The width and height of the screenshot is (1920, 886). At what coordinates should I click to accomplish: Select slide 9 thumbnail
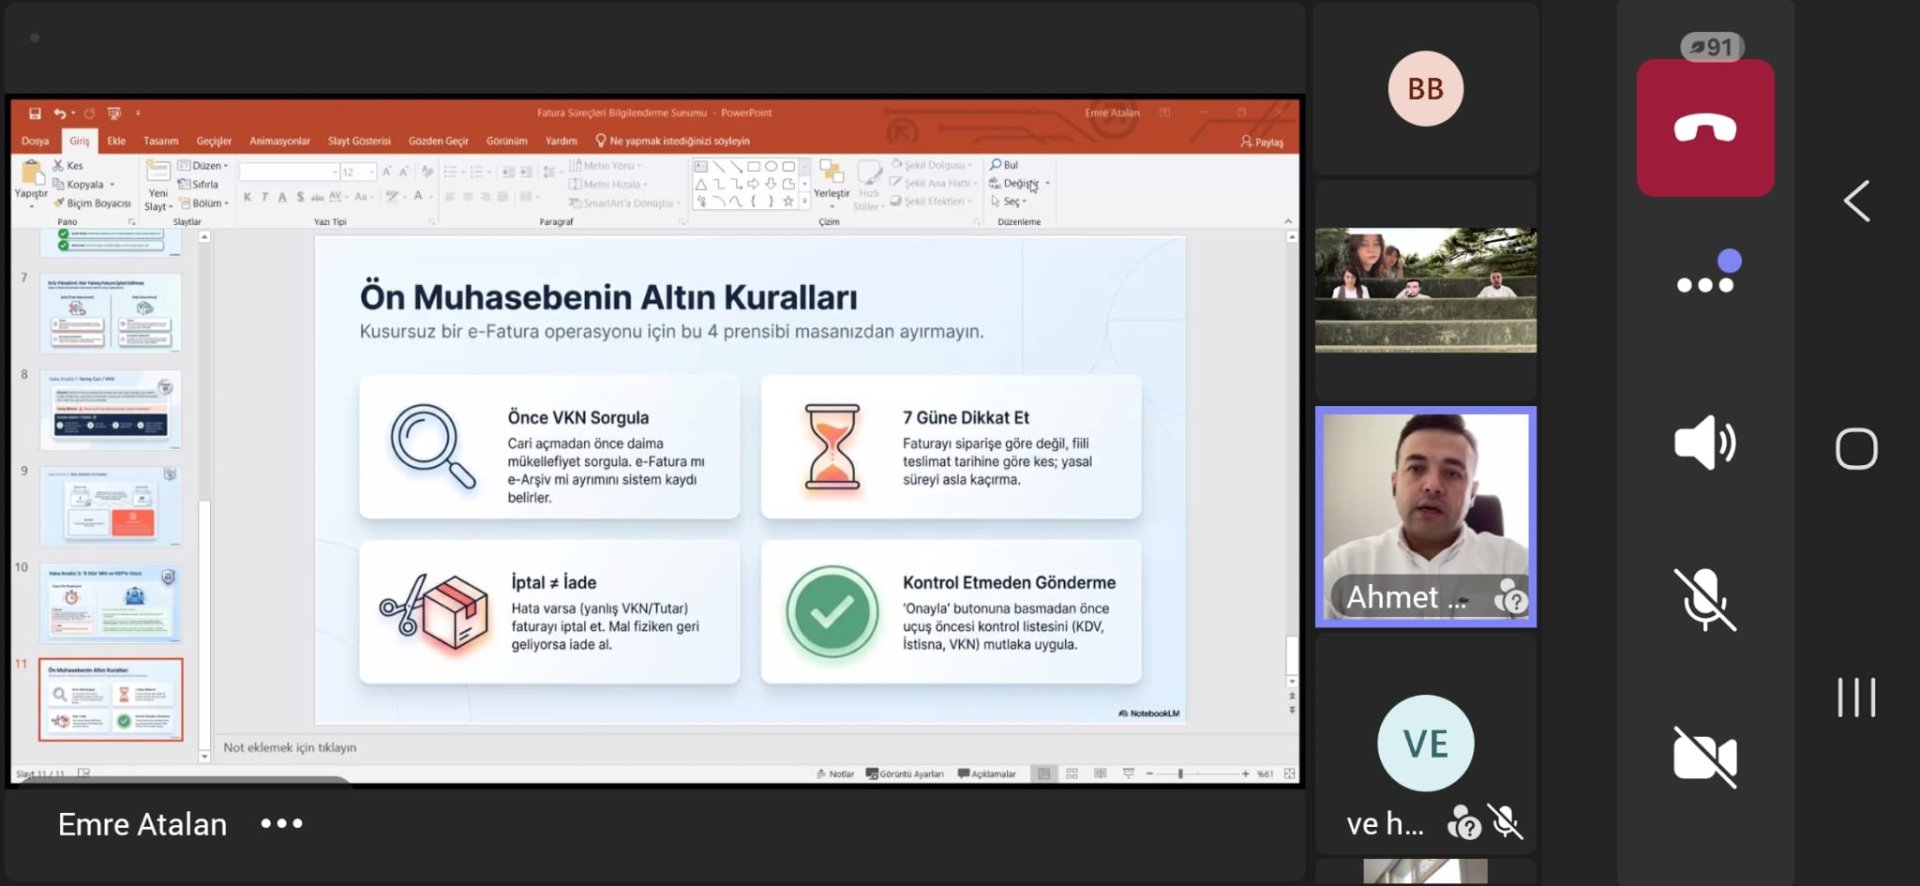(111, 506)
